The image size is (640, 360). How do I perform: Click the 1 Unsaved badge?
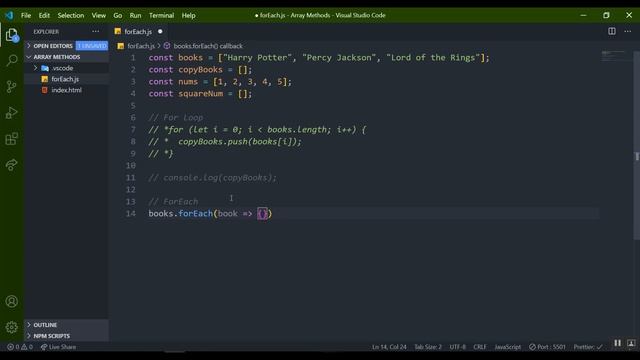pyautogui.click(x=92, y=46)
